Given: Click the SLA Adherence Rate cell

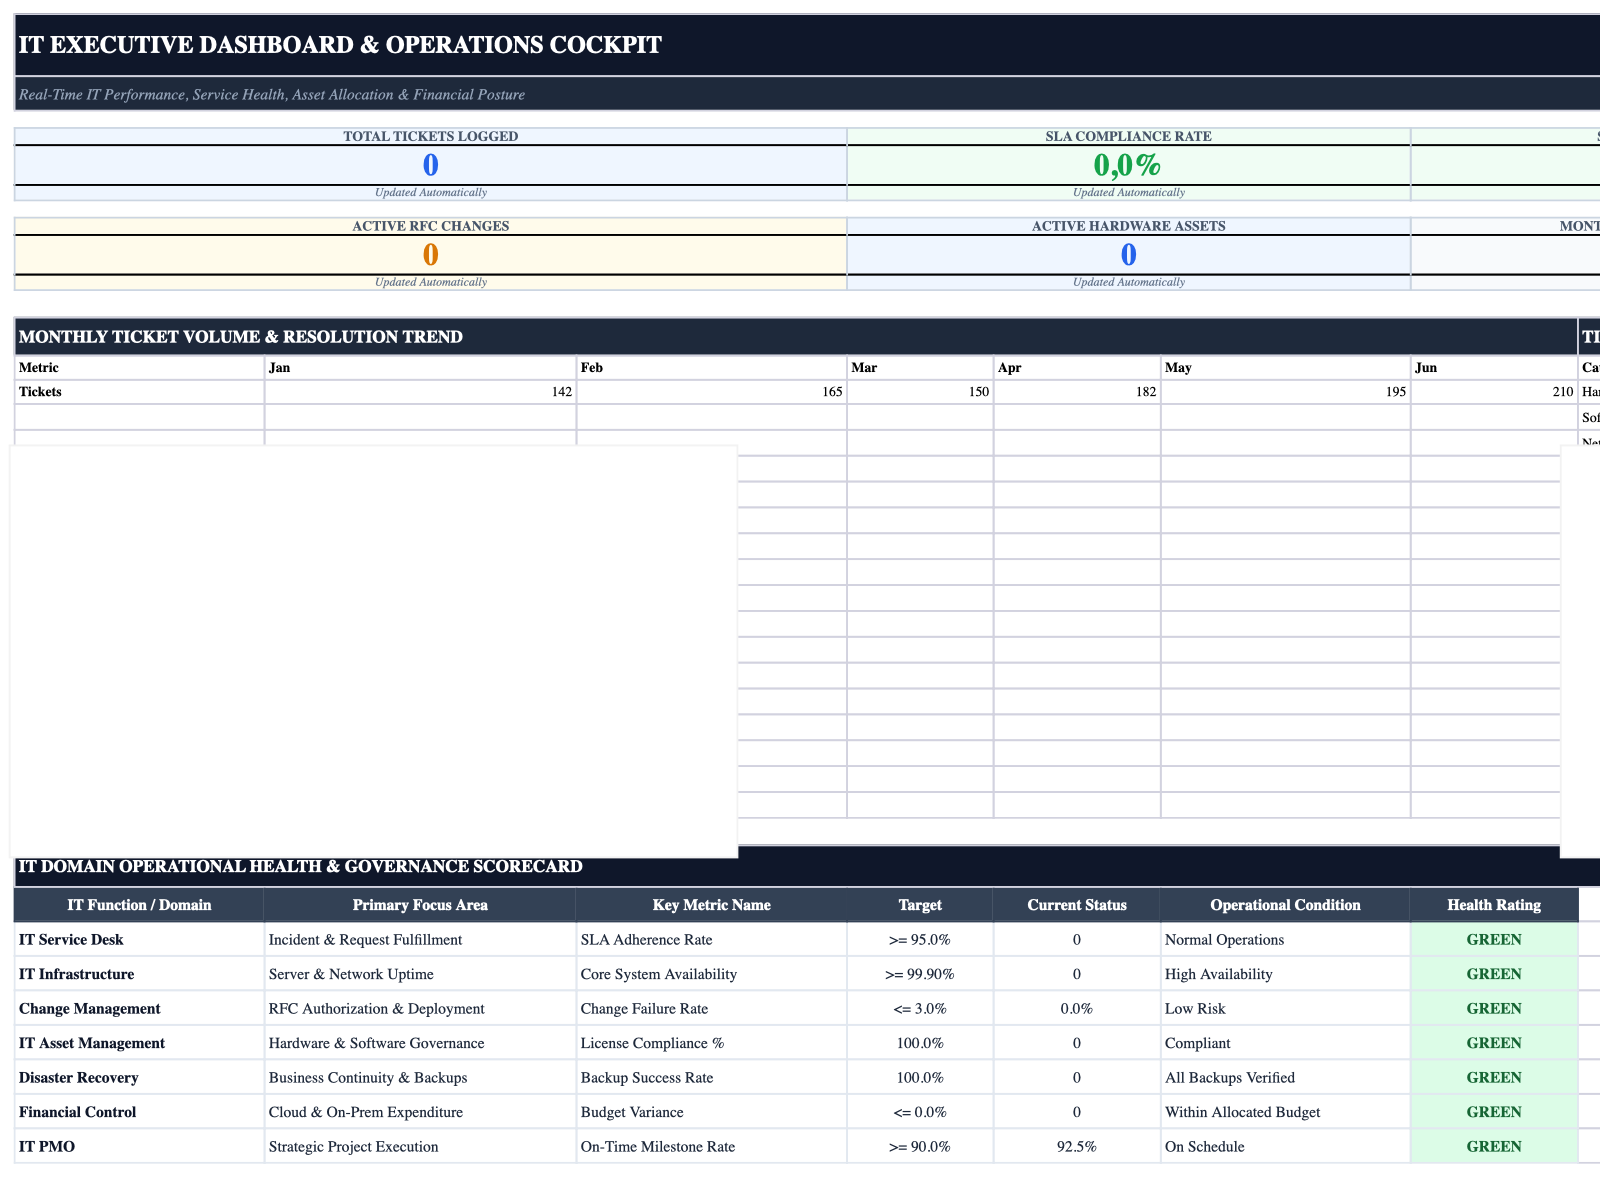Looking at the screenshot, I should pos(712,940).
